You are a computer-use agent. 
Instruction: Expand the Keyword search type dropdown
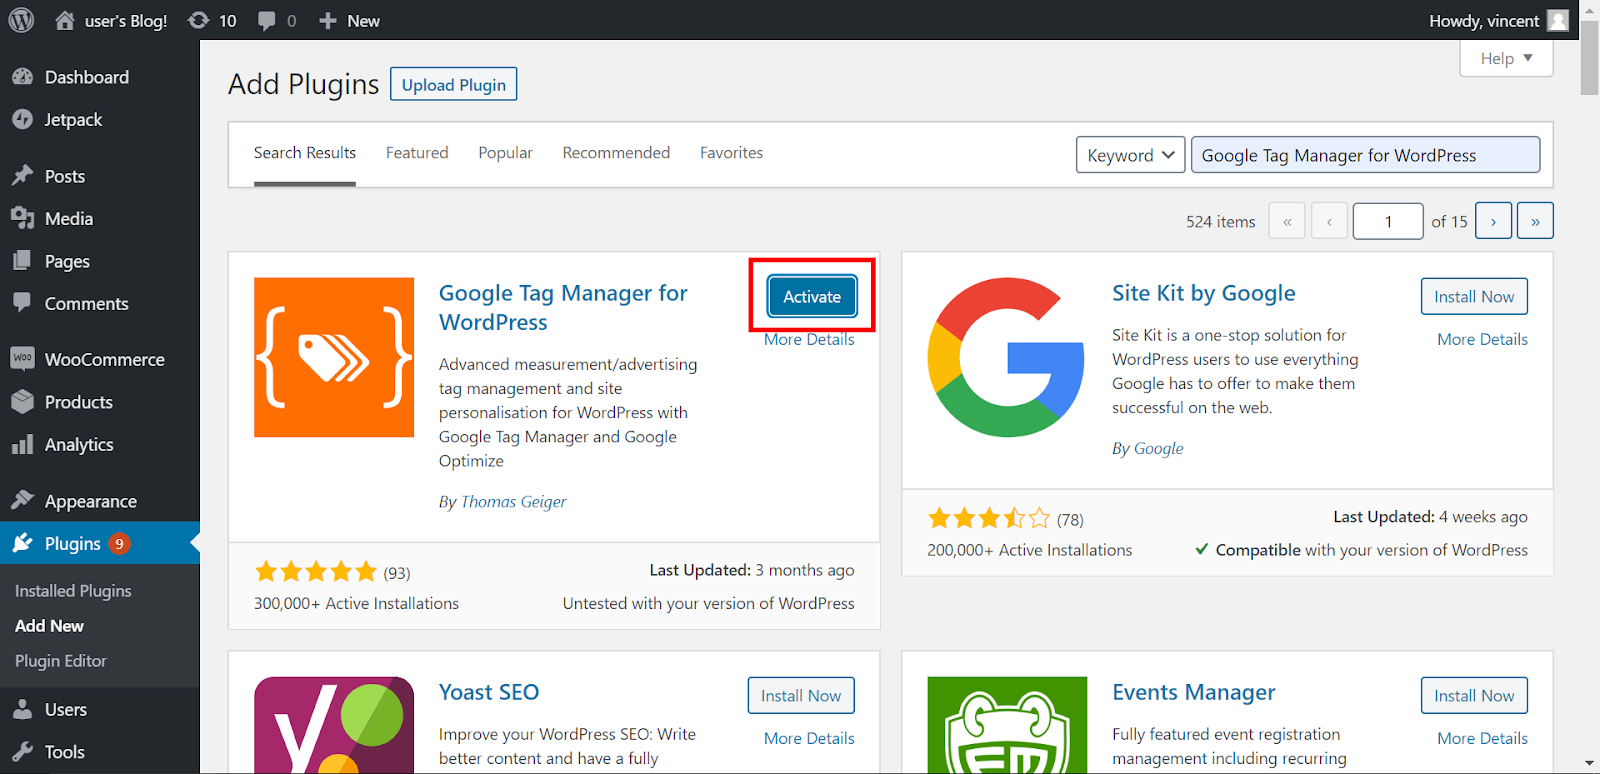(x=1130, y=155)
